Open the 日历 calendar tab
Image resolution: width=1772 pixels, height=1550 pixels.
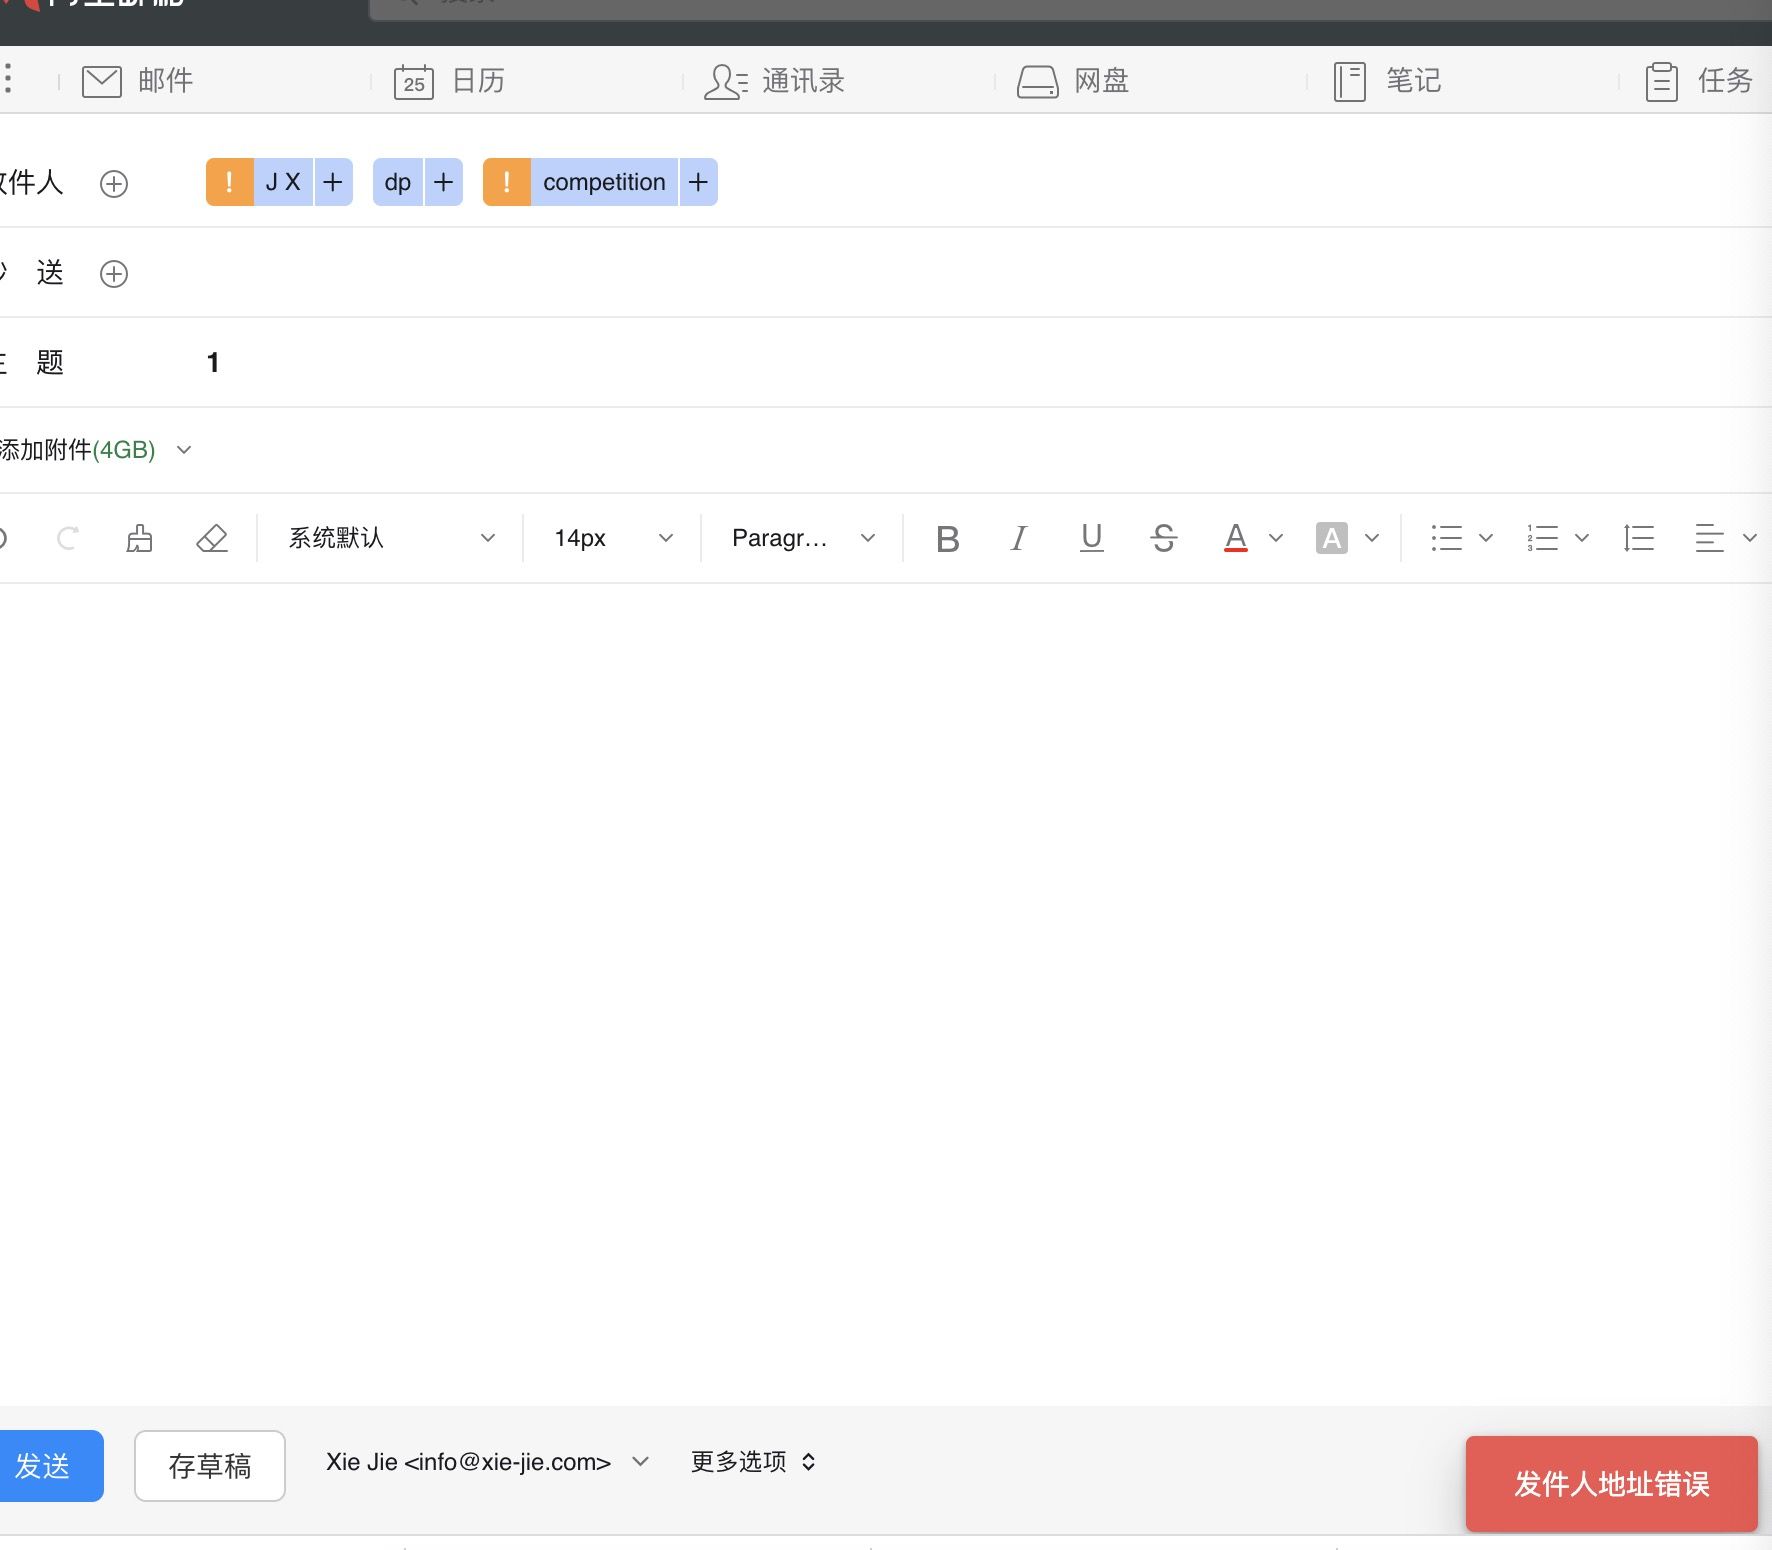449,80
